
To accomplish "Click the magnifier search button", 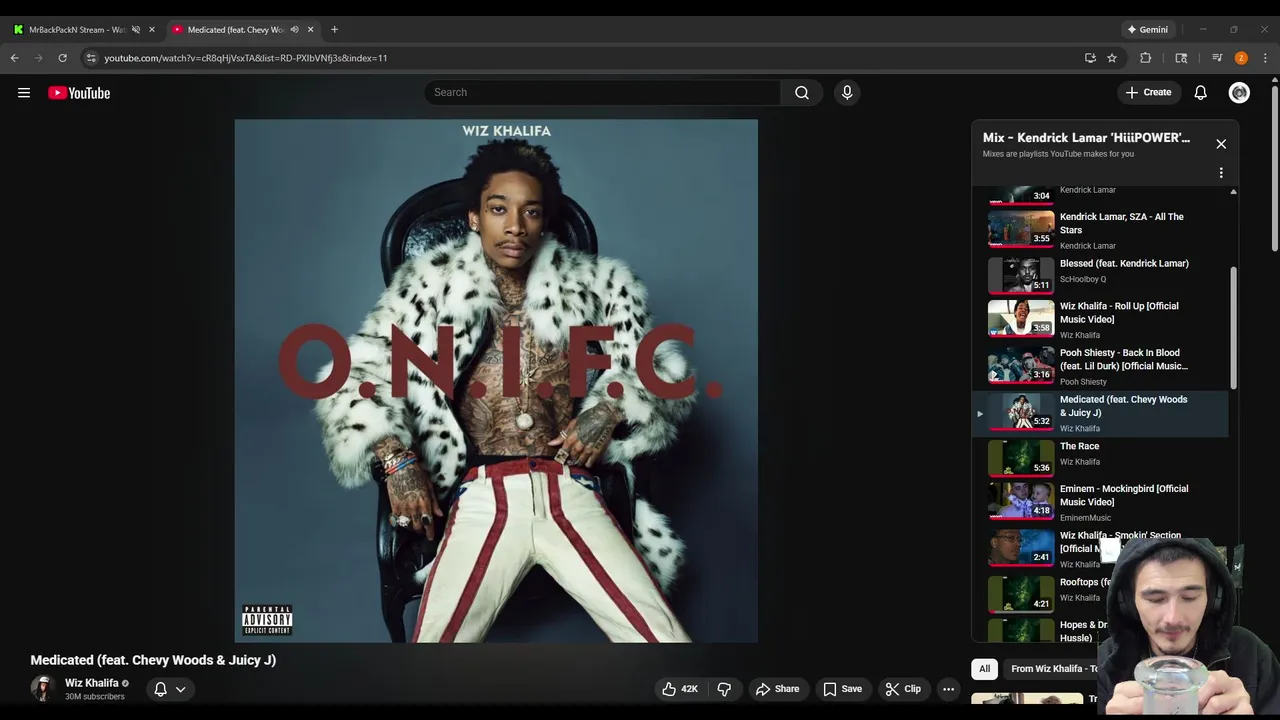I will pos(802,92).
